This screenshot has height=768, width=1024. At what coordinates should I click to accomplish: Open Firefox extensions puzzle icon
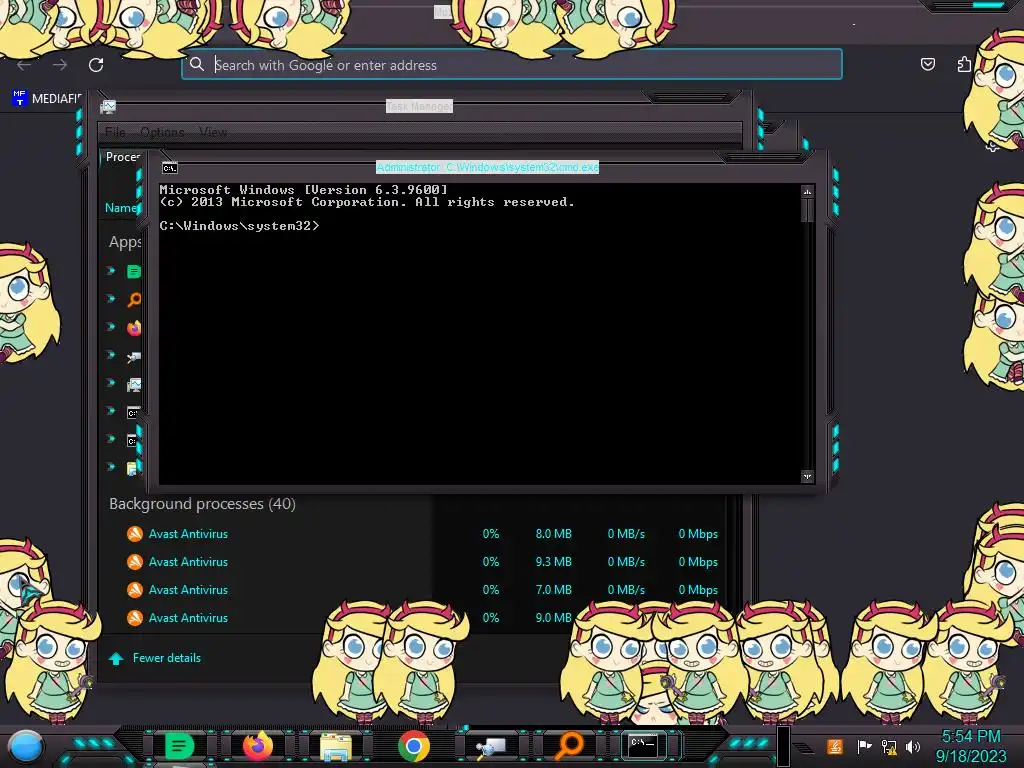click(x=964, y=64)
